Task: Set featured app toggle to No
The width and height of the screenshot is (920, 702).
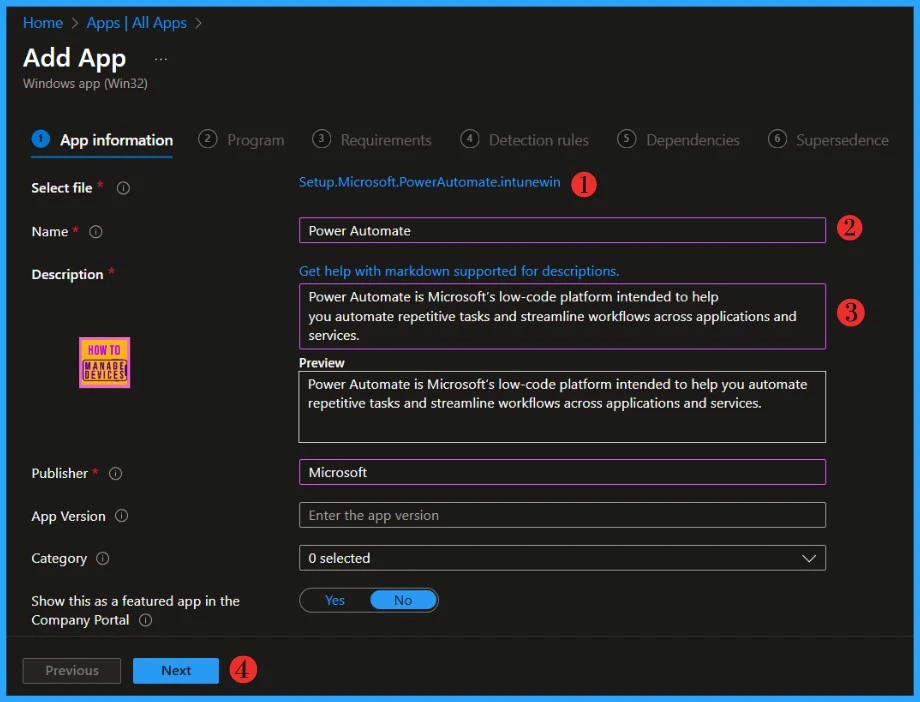Action: click(403, 600)
